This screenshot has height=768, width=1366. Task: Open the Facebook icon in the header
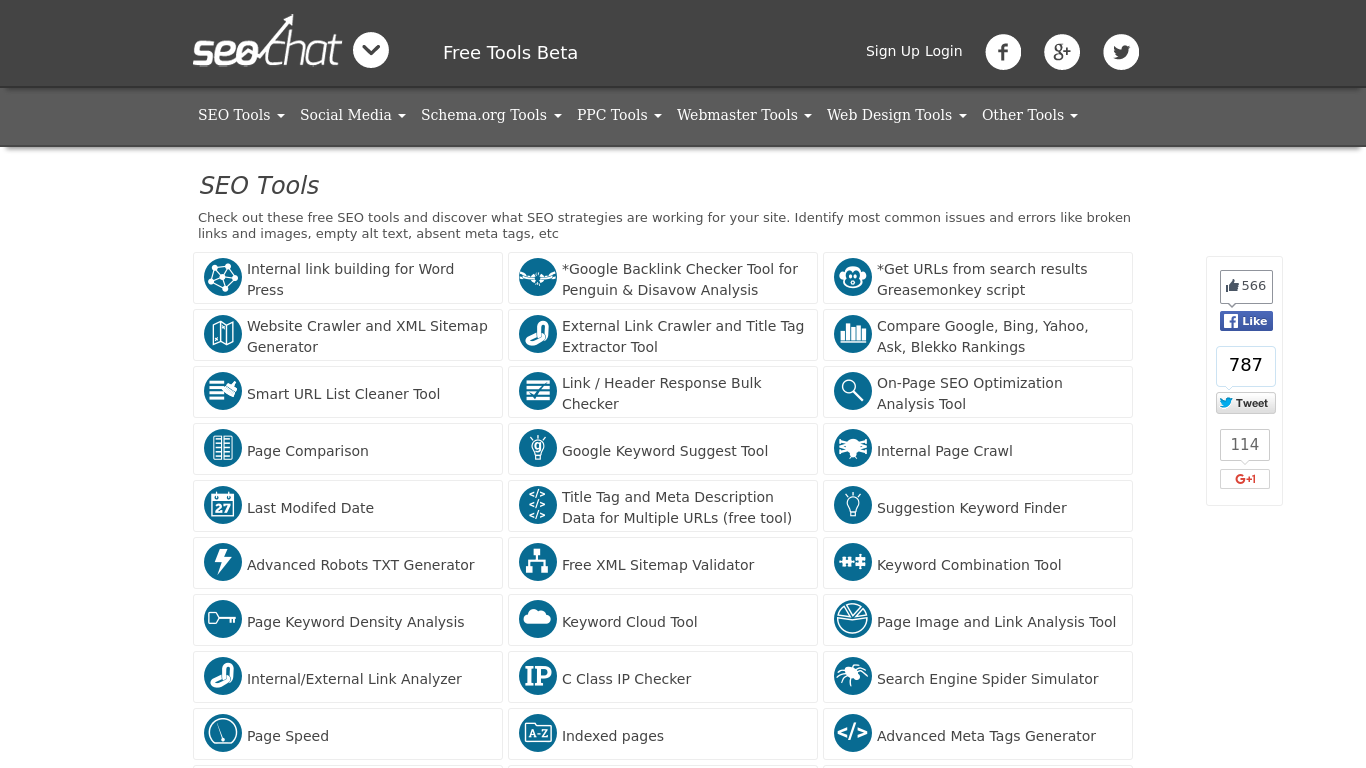tap(1003, 52)
